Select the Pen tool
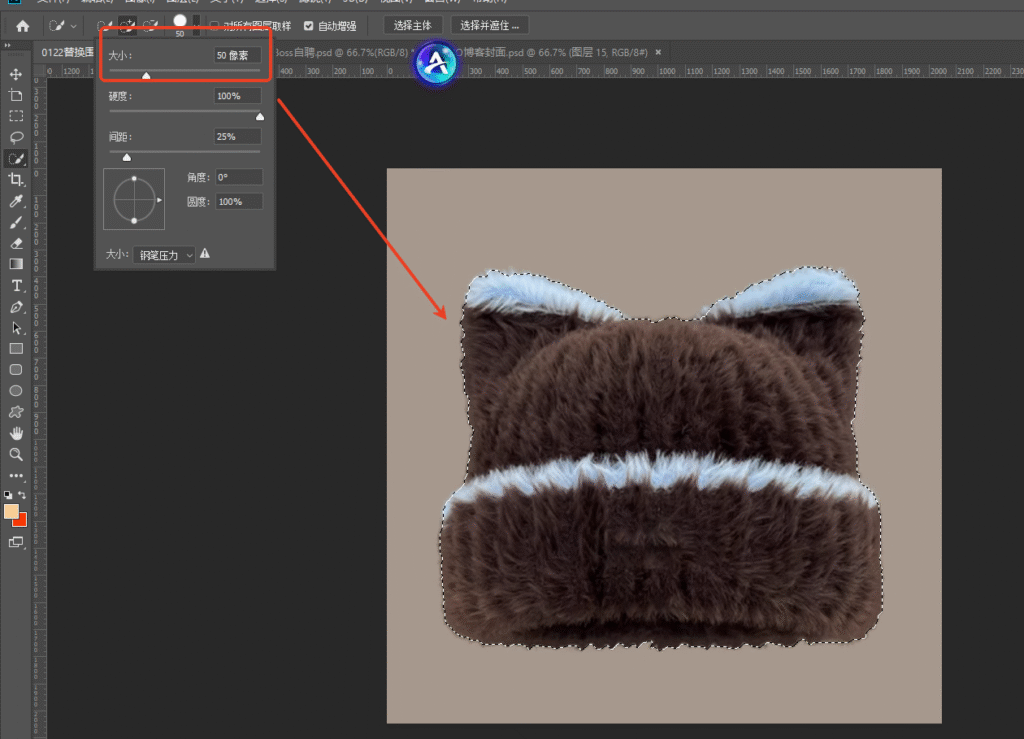Image resolution: width=1024 pixels, height=739 pixels. tap(16, 307)
